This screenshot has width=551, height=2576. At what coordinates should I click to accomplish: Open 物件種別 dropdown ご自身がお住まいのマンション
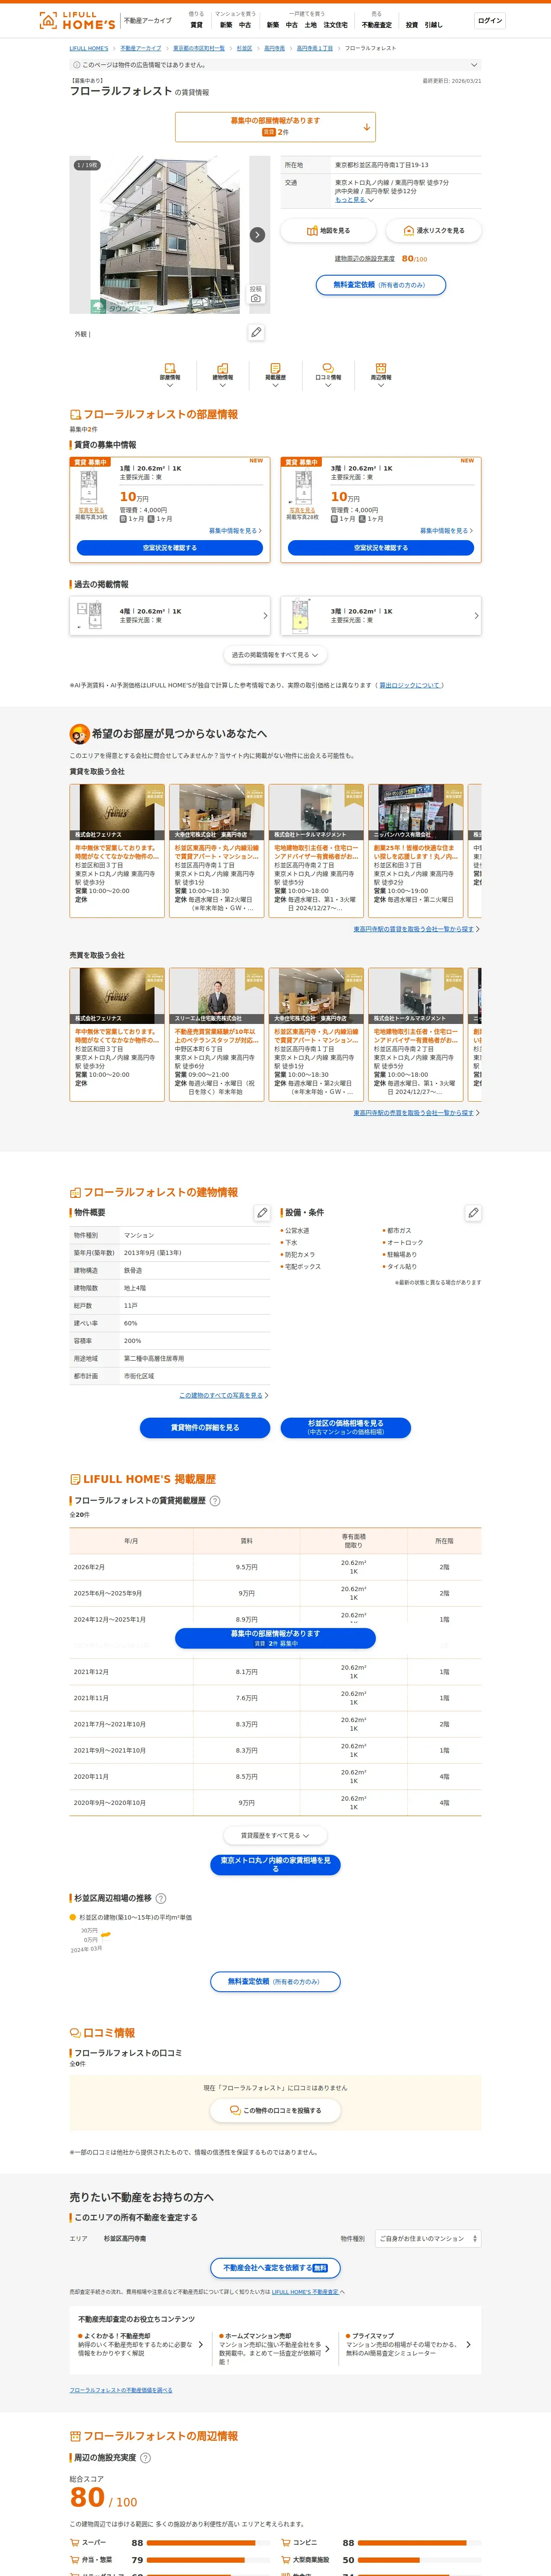coord(428,2239)
